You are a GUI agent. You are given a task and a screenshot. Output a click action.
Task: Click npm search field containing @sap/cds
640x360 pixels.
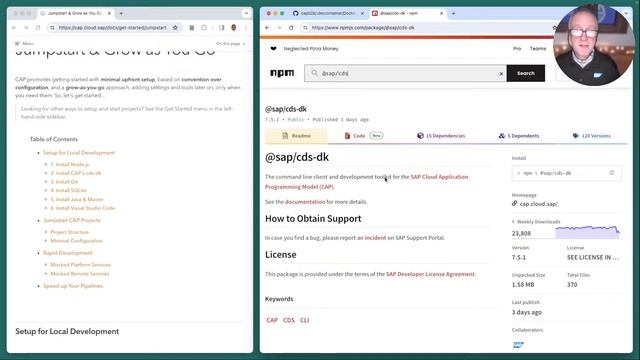405,73
